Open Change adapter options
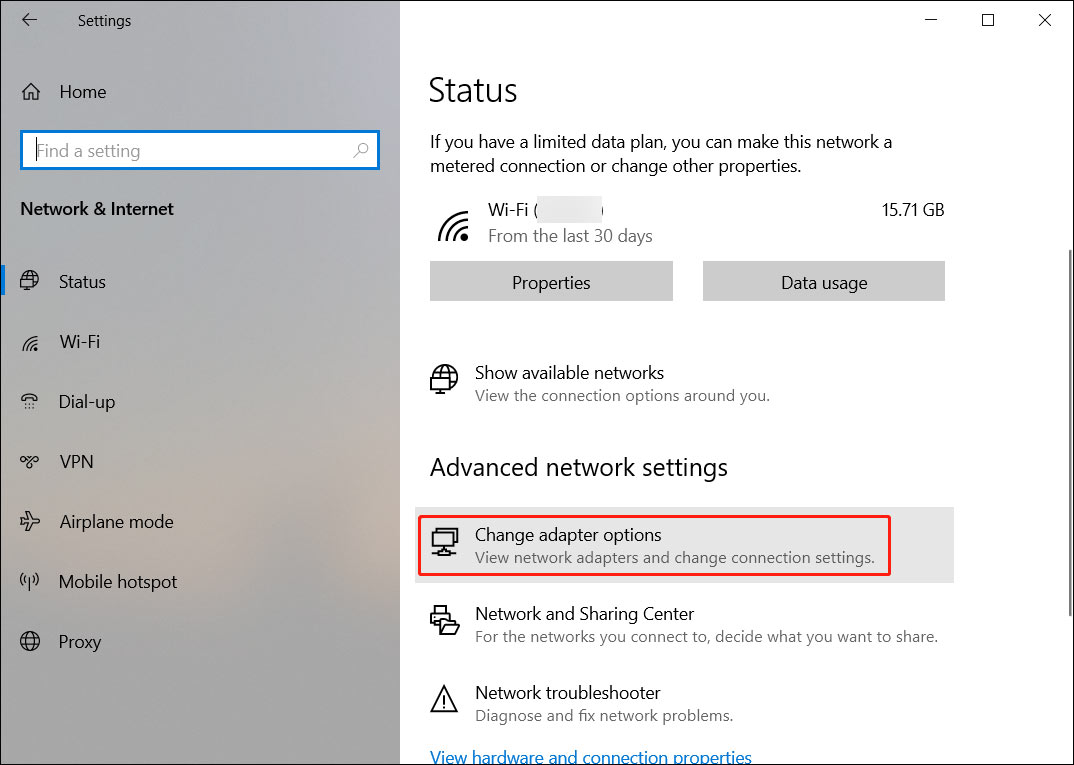 (568, 534)
